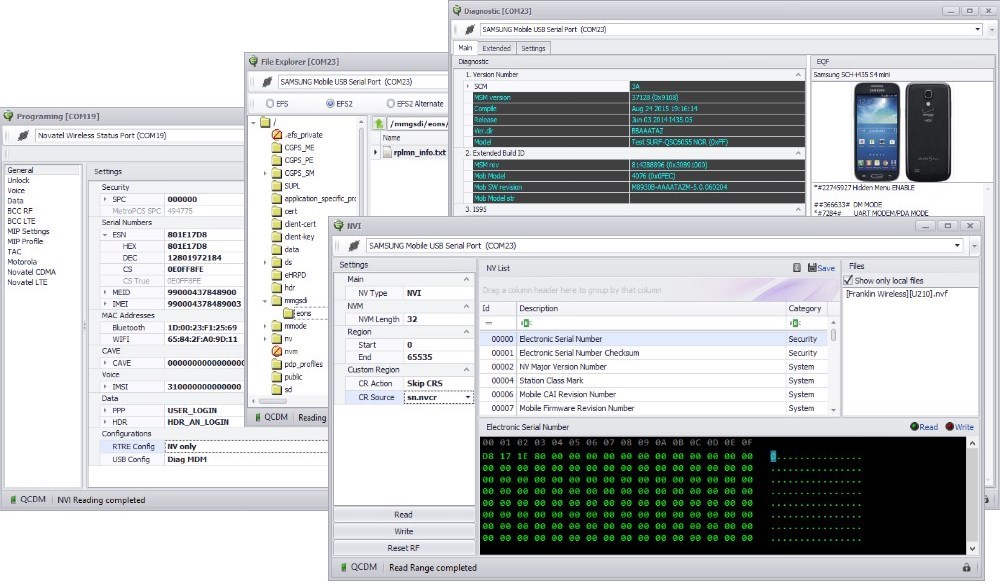Select Novatel LTE in Programing sidebar
Image resolution: width=1000 pixels, height=585 pixels.
tap(27, 282)
